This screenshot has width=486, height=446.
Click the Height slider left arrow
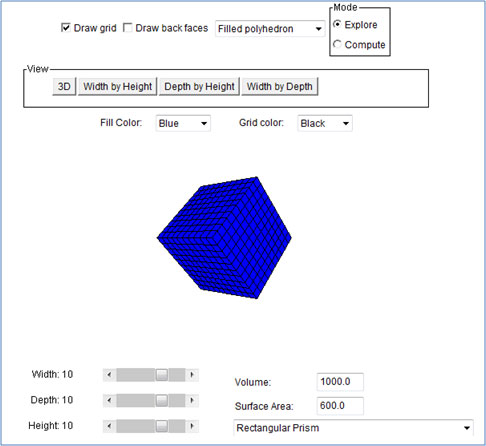(109, 426)
